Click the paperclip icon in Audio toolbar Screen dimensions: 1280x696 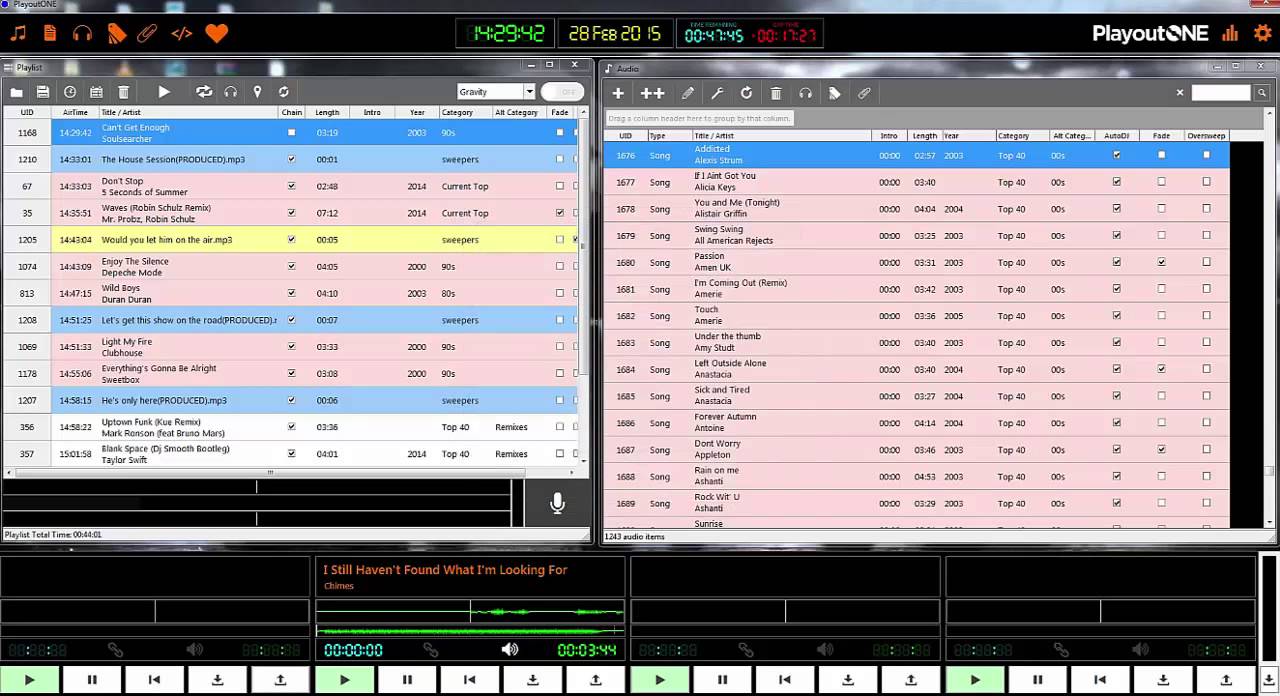[x=864, y=93]
